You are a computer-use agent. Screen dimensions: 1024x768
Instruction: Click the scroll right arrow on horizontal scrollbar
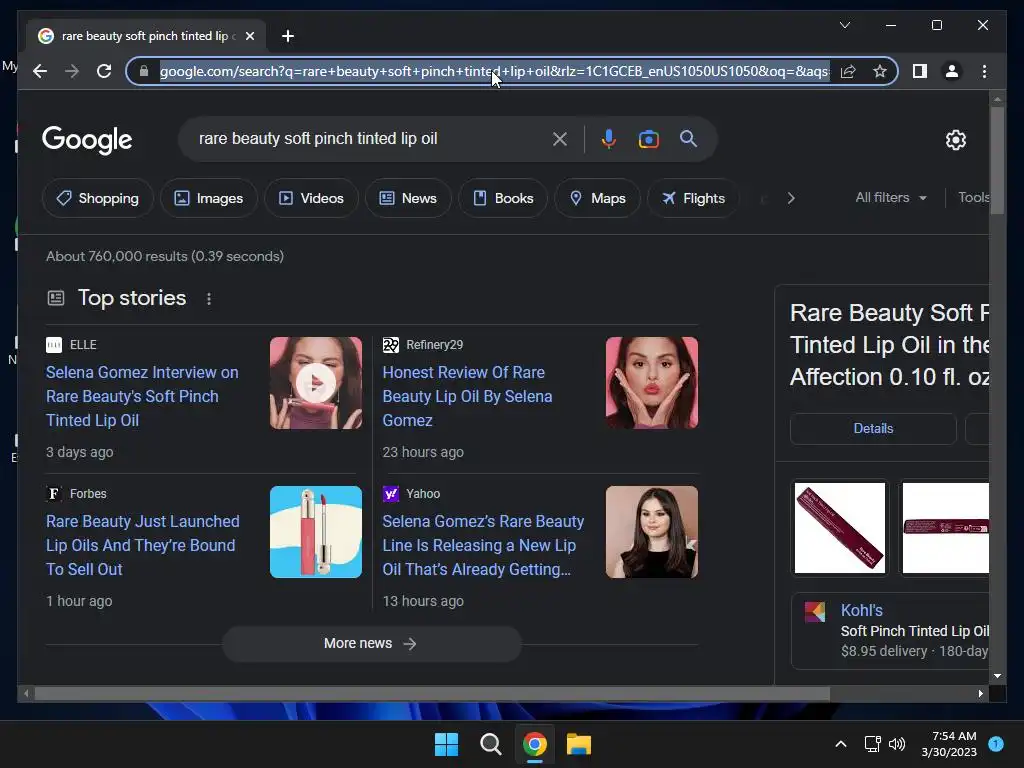pos(980,694)
